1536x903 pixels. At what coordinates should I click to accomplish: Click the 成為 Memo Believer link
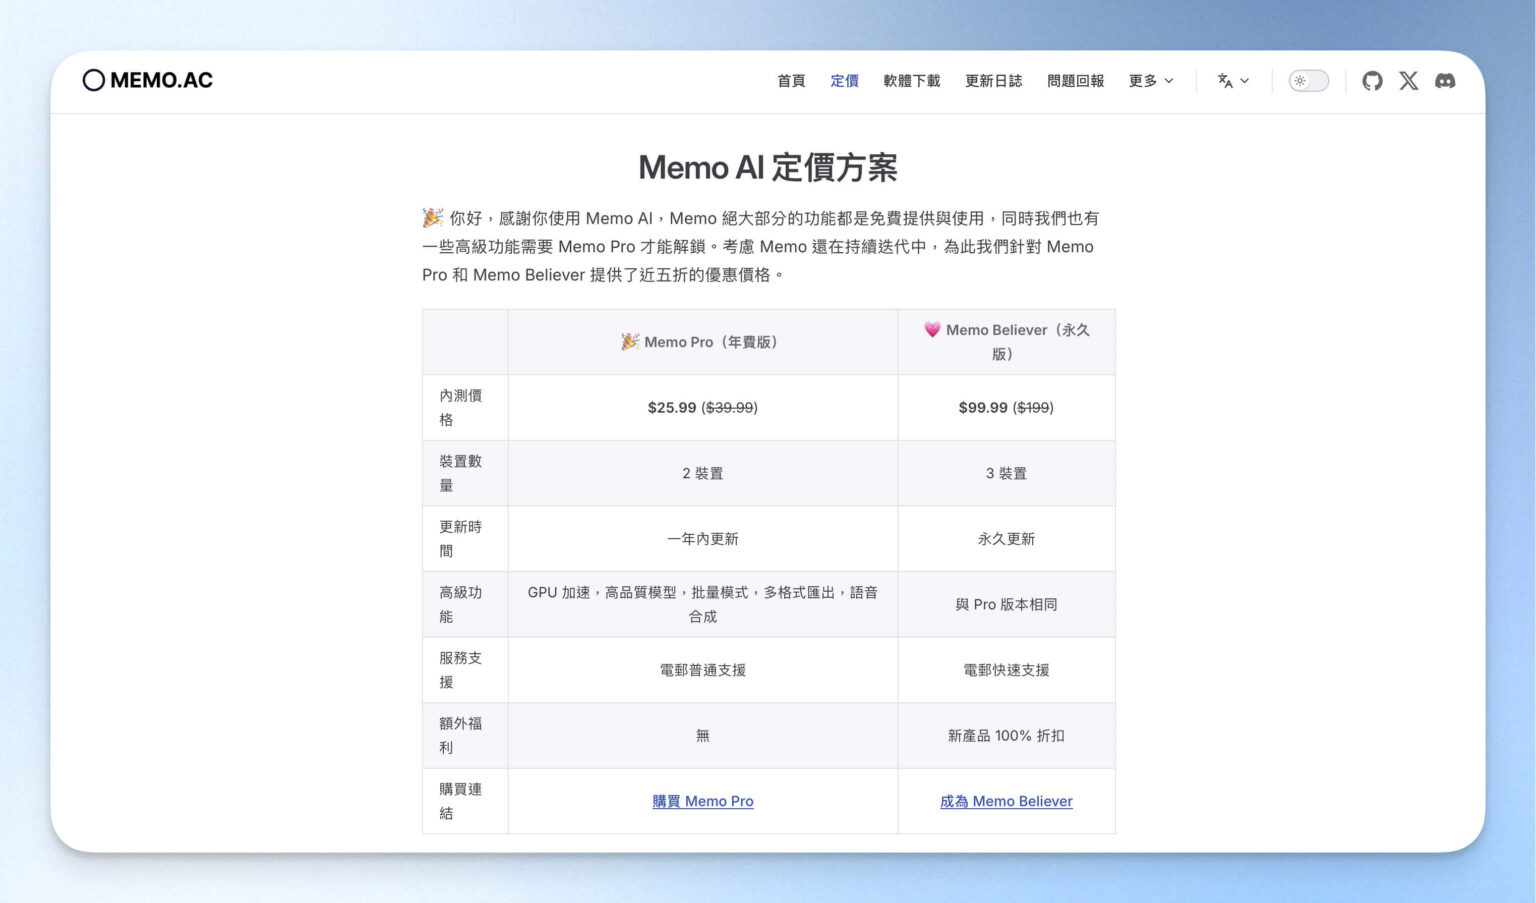(1006, 801)
